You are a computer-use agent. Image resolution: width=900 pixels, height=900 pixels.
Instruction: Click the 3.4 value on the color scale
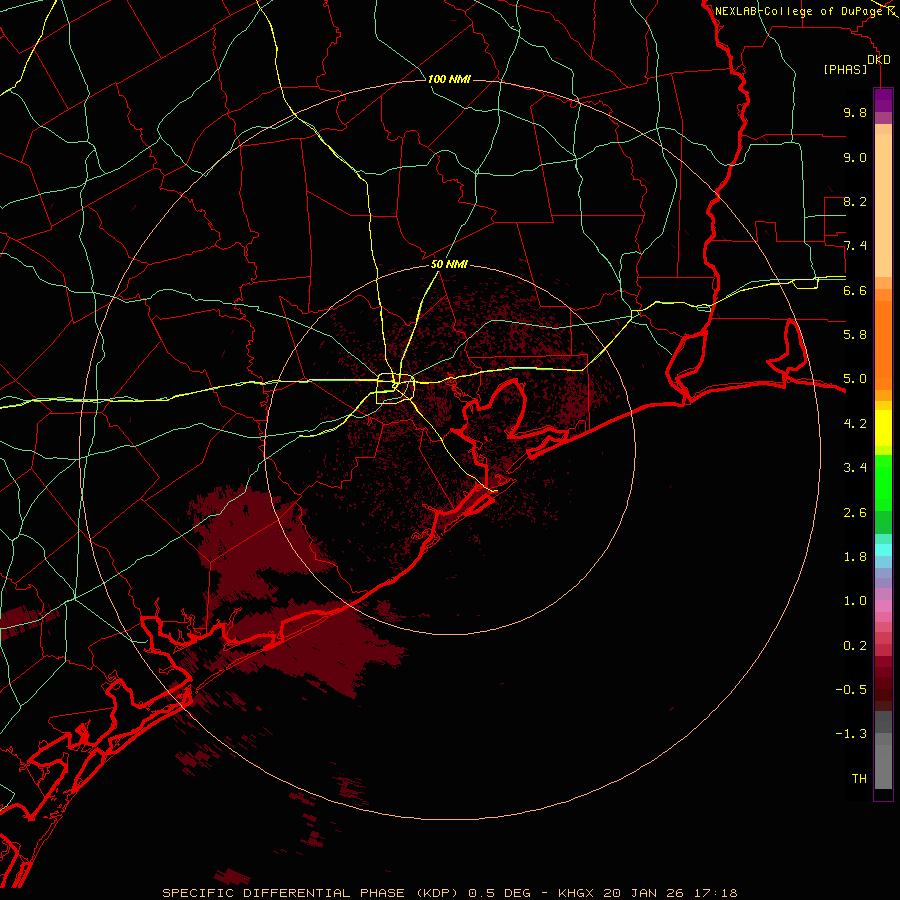pyautogui.click(x=855, y=468)
